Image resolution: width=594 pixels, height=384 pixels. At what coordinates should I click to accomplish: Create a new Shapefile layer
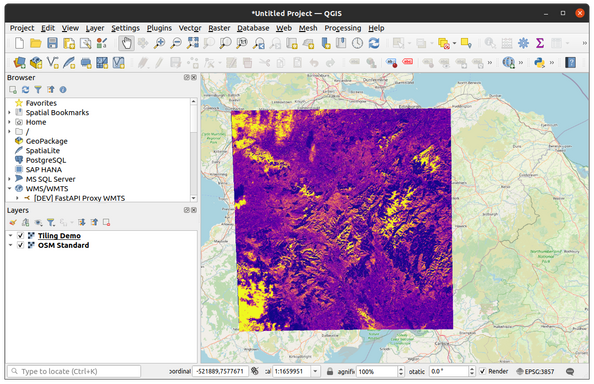pyautogui.click(x=52, y=62)
